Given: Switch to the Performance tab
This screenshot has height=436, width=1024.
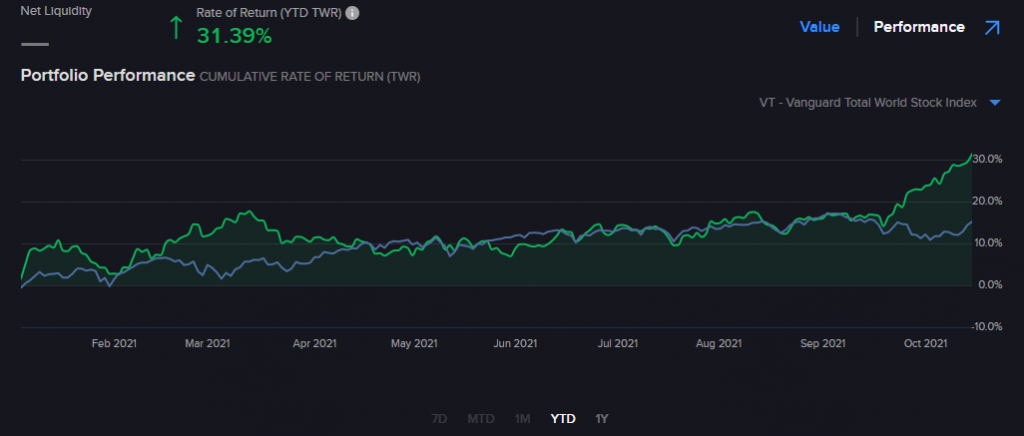Looking at the screenshot, I should (x=919, y=27).
